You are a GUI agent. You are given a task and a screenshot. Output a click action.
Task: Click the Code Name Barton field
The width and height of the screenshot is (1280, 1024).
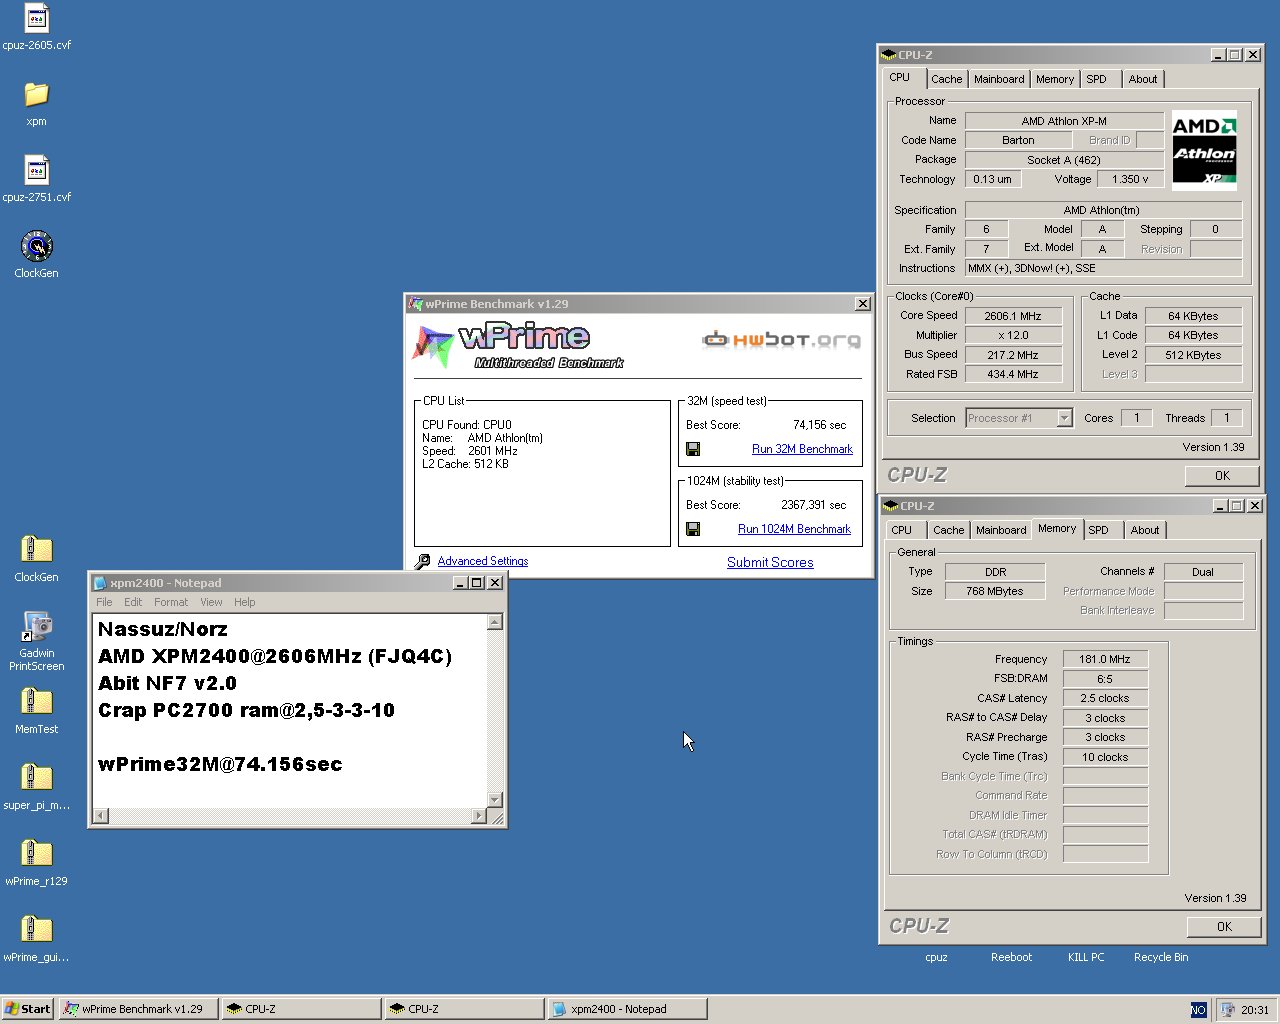click(1018, 140)
